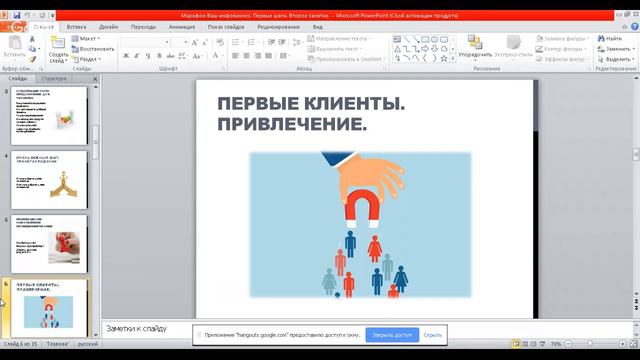Switch to Normal view in the status bar
This screenshot has height=360, width=640.
point(516,344)
